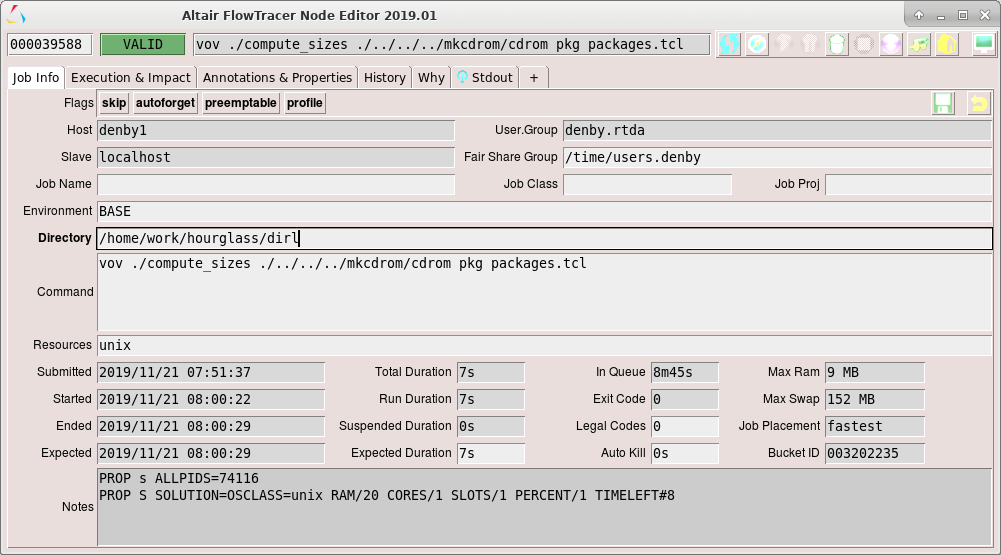The height and width of the screenshot is (555, 1001).
Task: Click the yellow house home icon
Action: pos(947,44)
